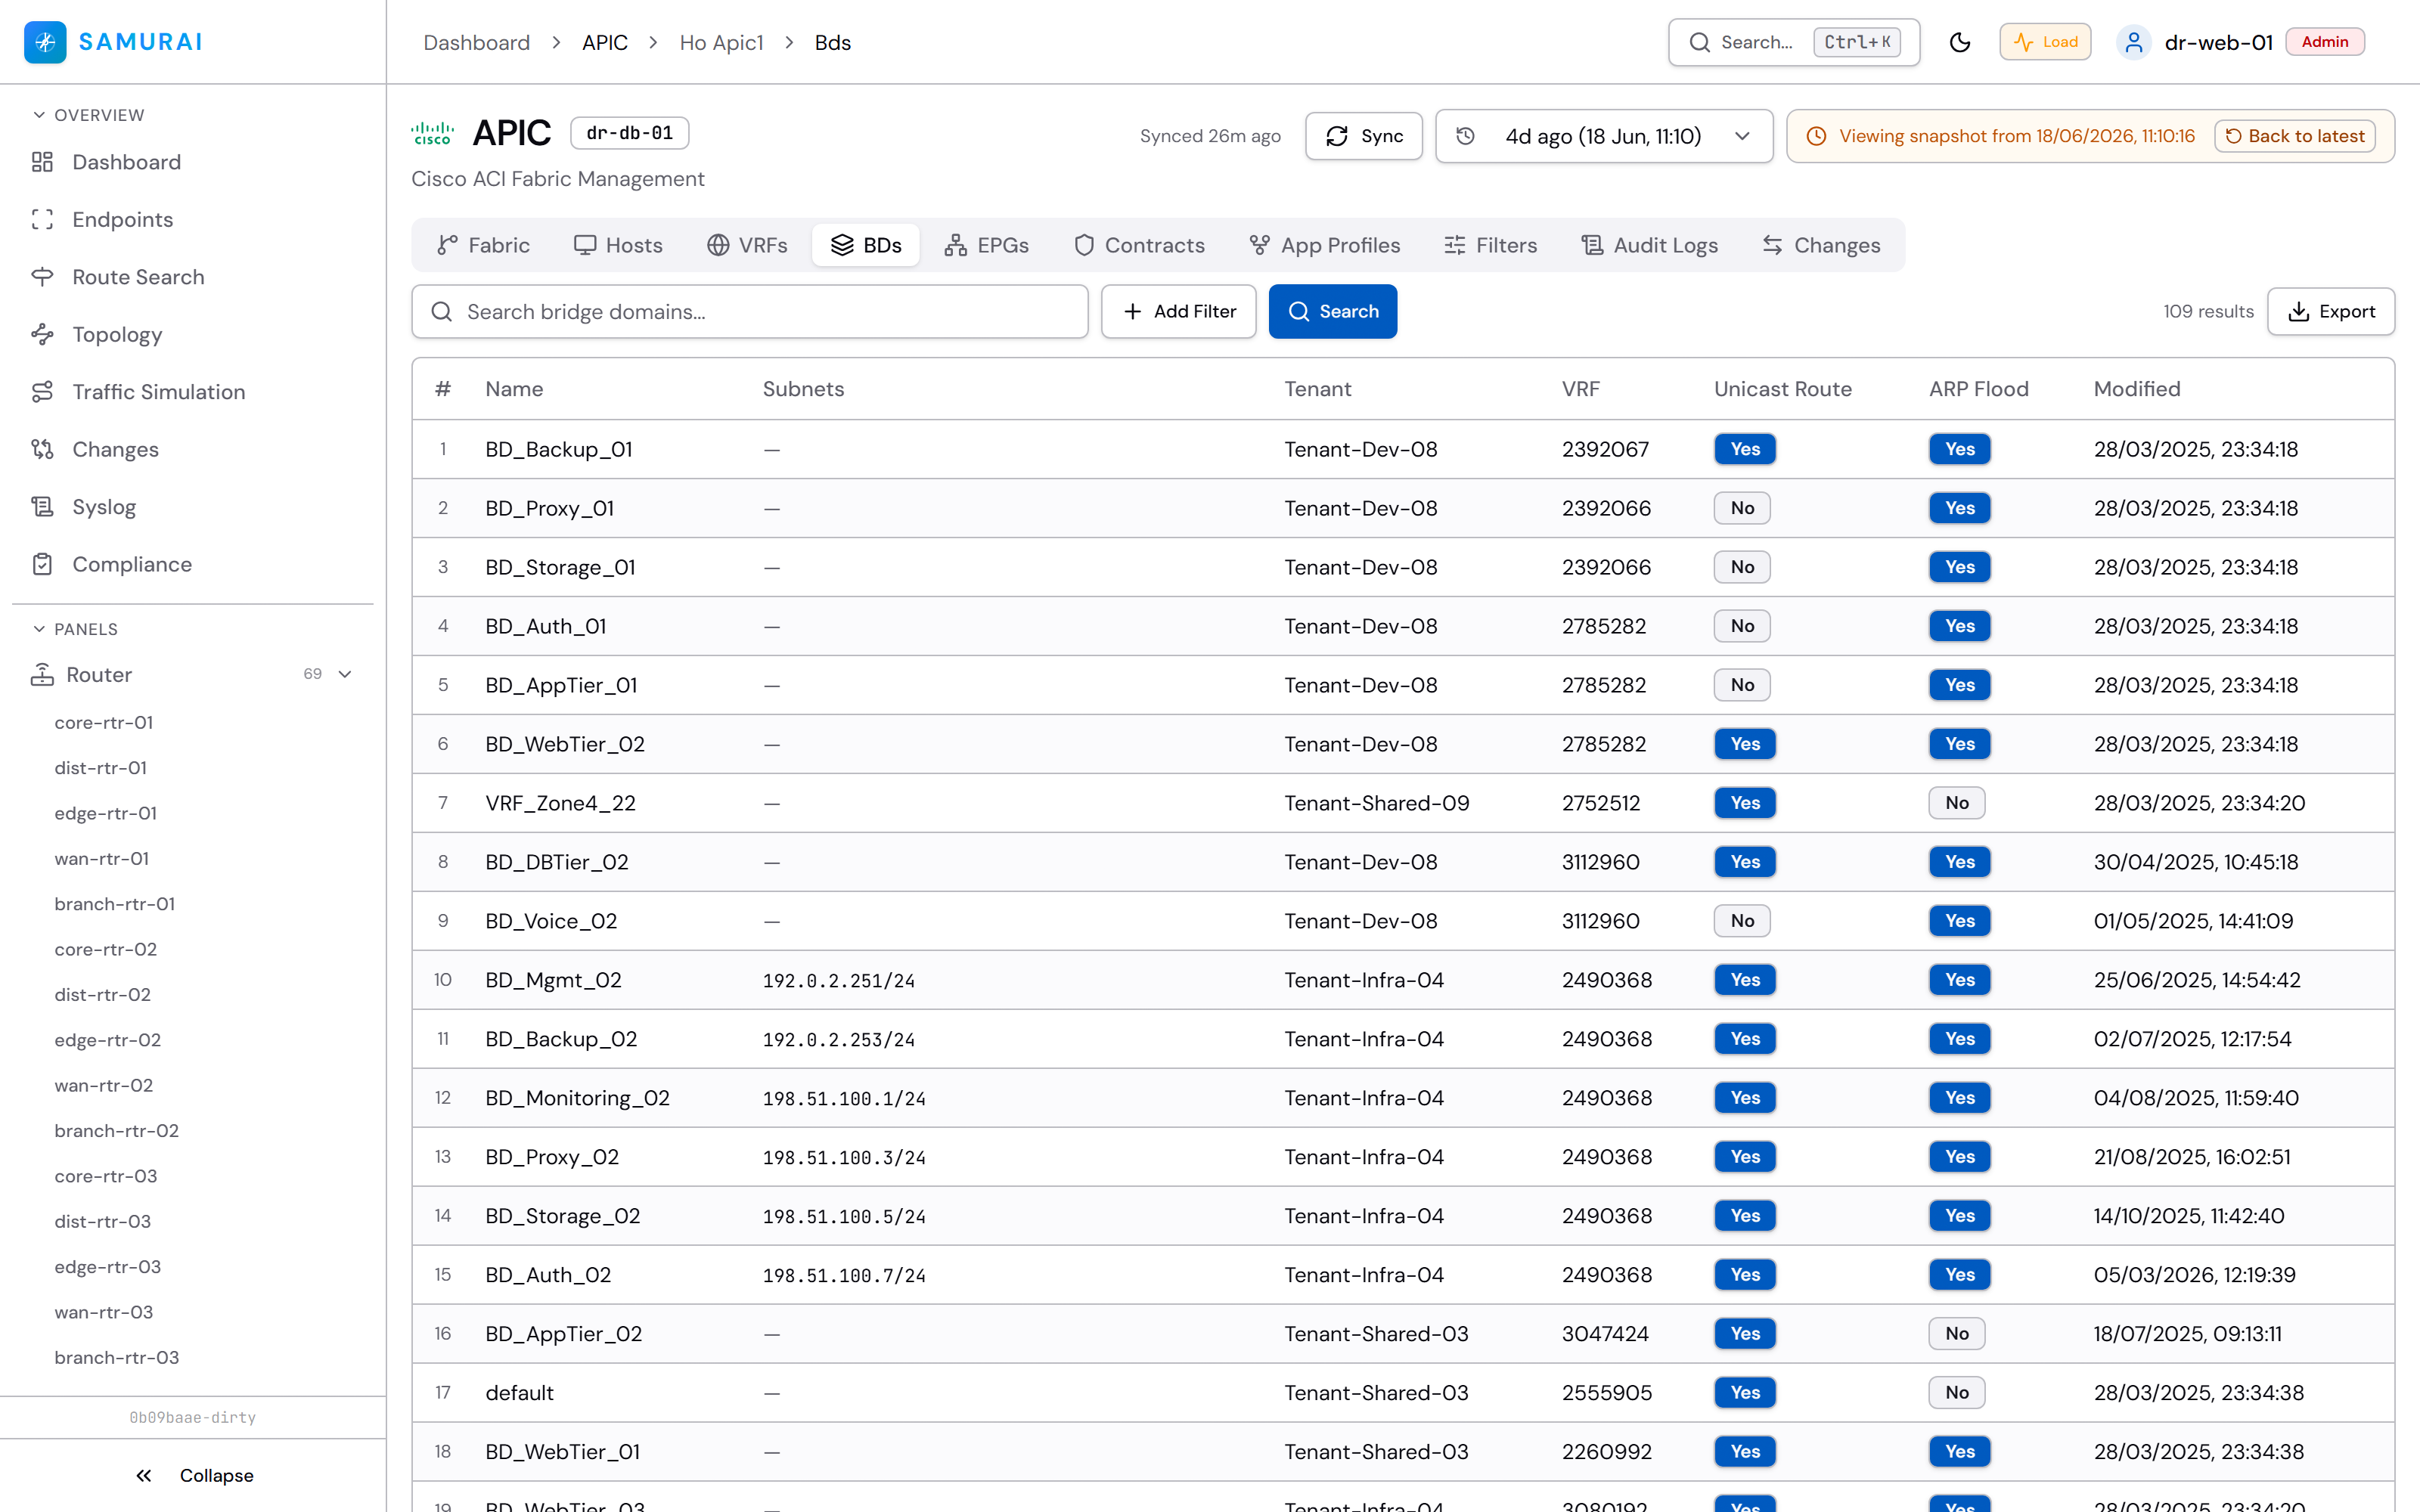Screen dimensions: 2420x1512
Task: Select branch-rtr-01 in Router list
Action: (x=114, y=904)
